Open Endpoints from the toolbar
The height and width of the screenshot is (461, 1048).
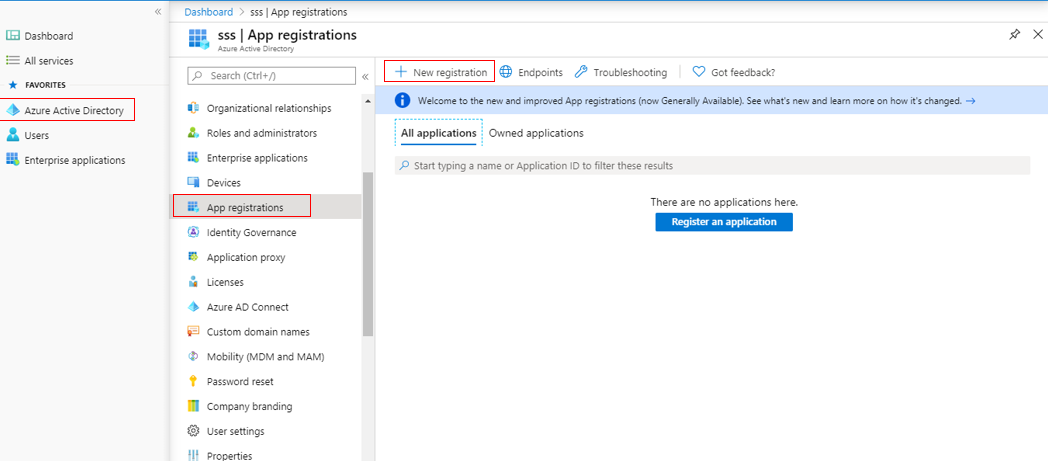point(531,71)
